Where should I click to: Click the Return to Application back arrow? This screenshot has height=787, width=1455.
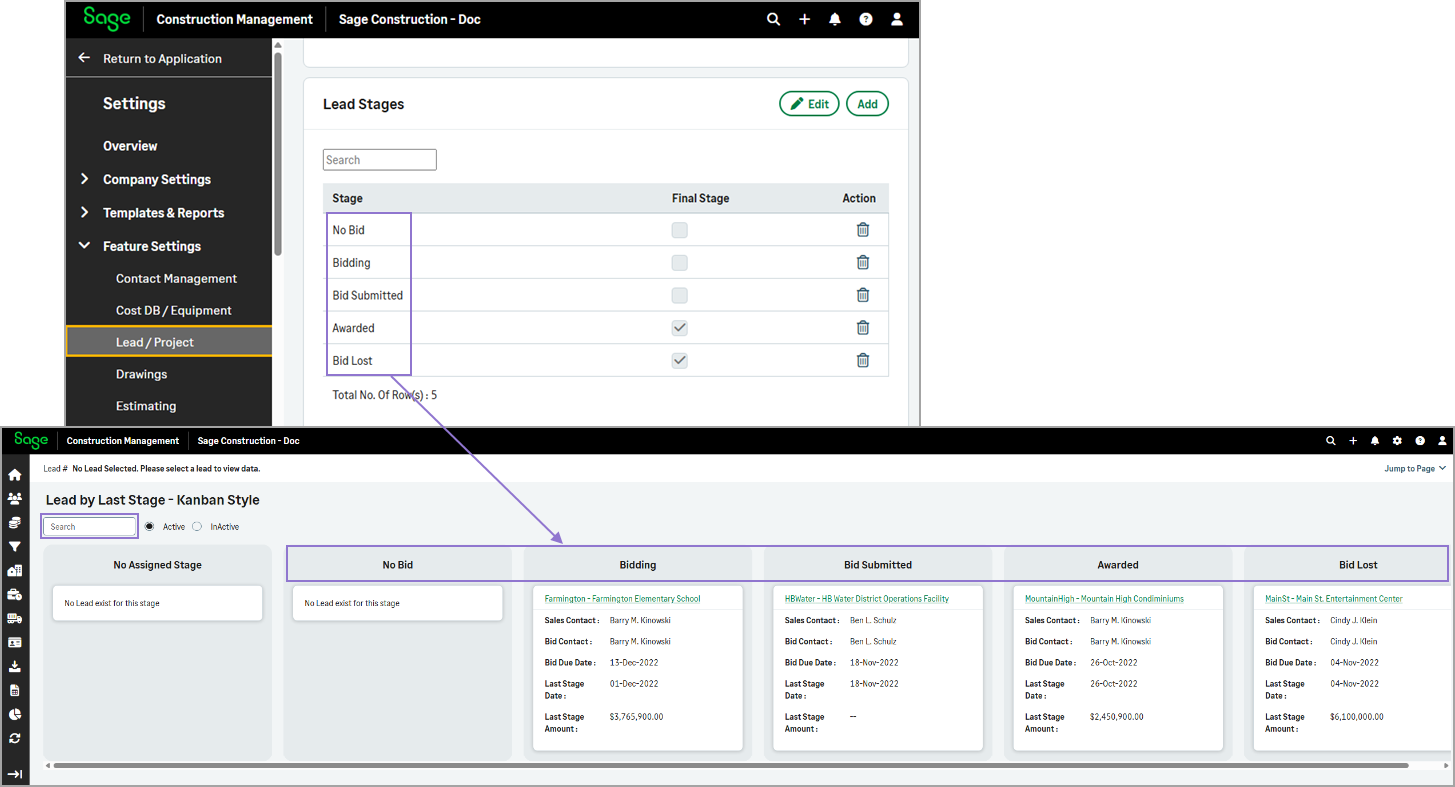[x=84, y=58]
